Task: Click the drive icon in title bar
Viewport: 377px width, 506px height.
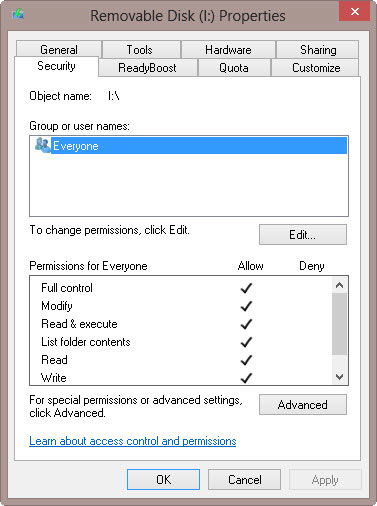Action: click(x=18, y=15)
